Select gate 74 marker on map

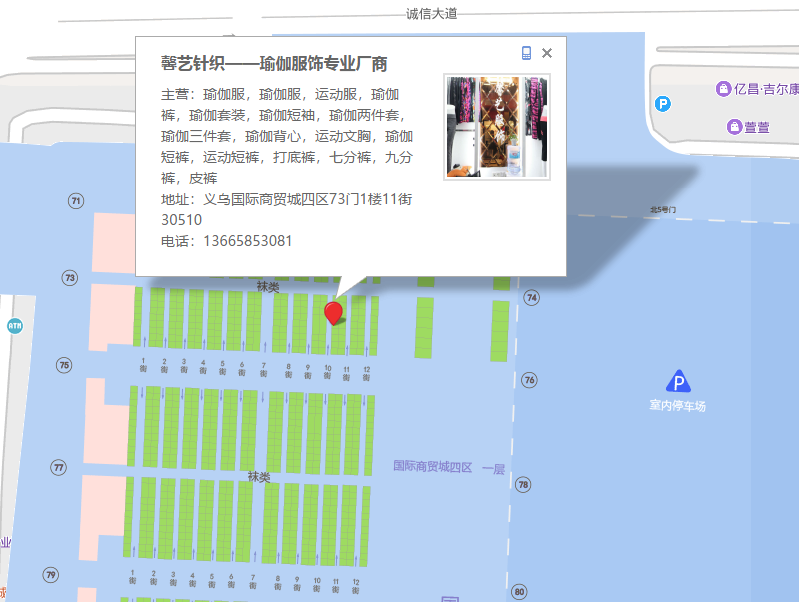click(532, 298)
